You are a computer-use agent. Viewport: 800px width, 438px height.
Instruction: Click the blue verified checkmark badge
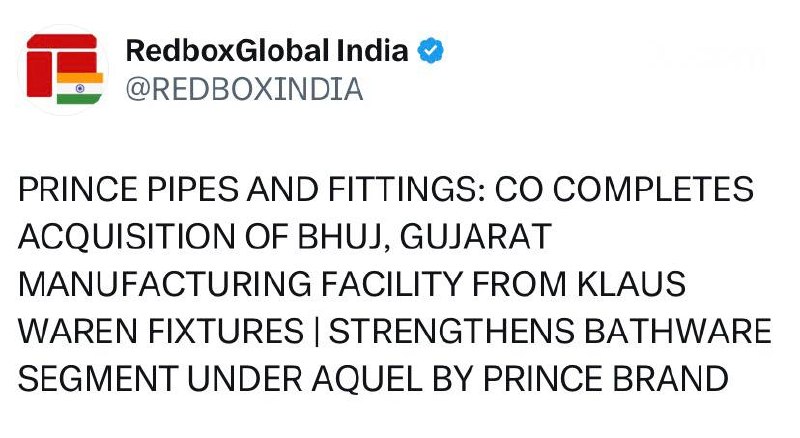click(x=431, y=51)
